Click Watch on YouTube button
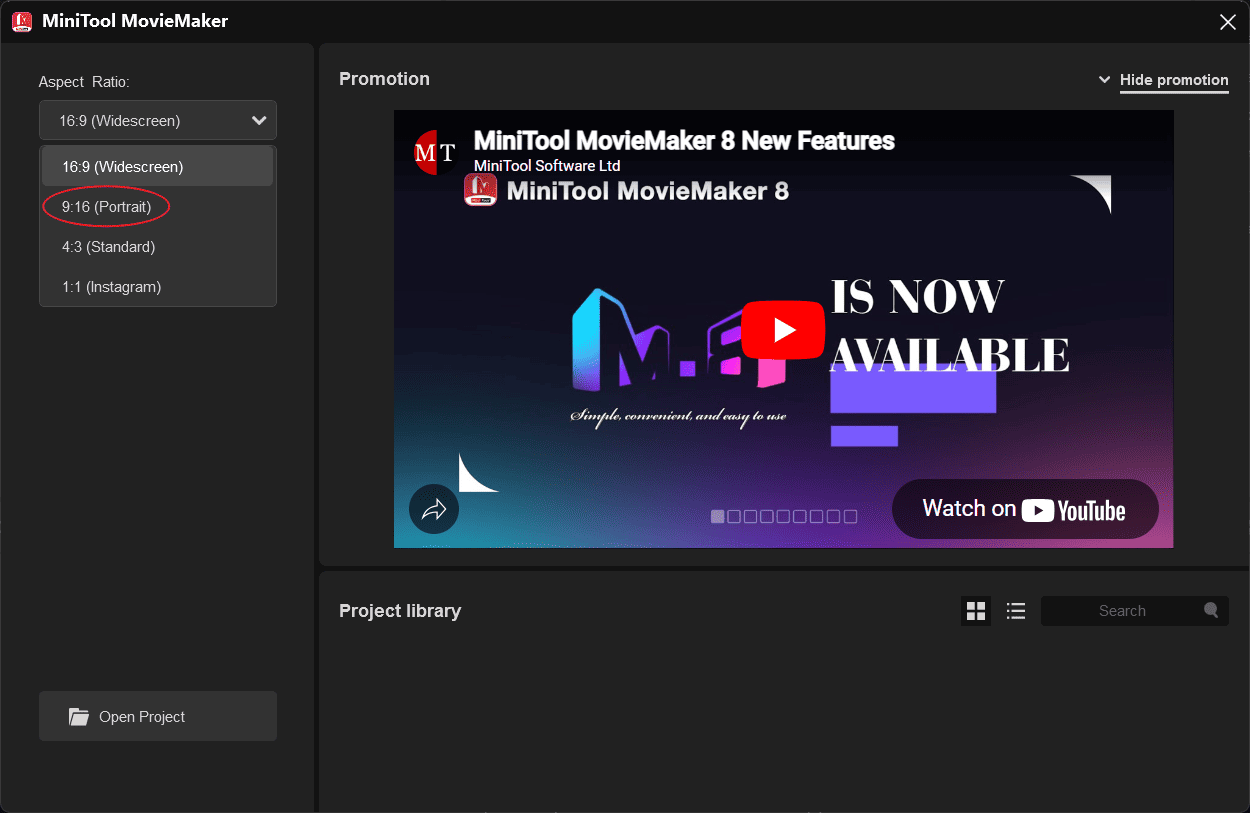Viewport: 1250px width, 813px height. [1025, 509]
